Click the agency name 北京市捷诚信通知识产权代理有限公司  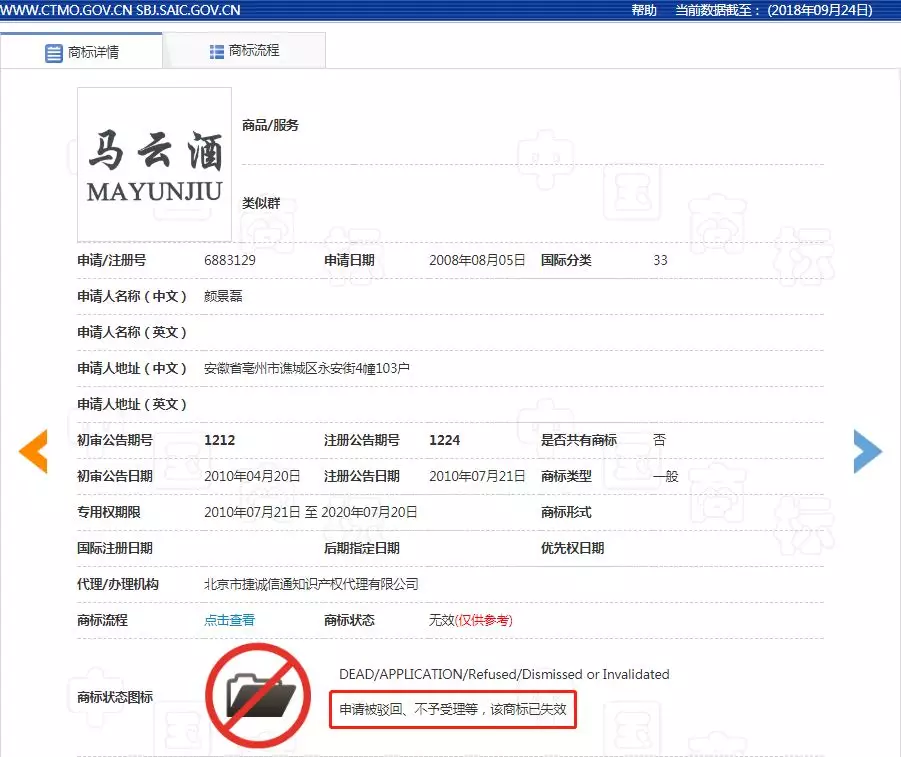(311, 584)
